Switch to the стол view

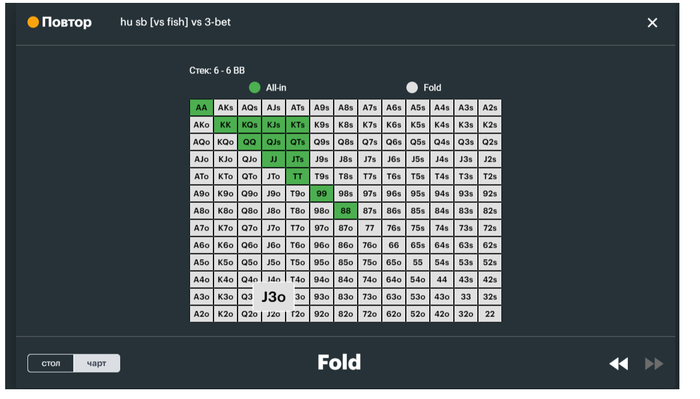(51, 363)
